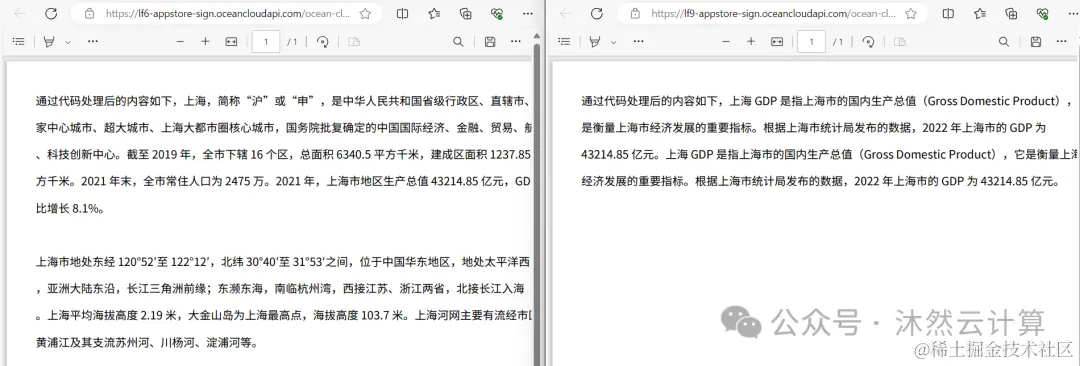Screen dimensions: 1080x366
Task: Save the left PDF document
Action: [x=490, y=42]
